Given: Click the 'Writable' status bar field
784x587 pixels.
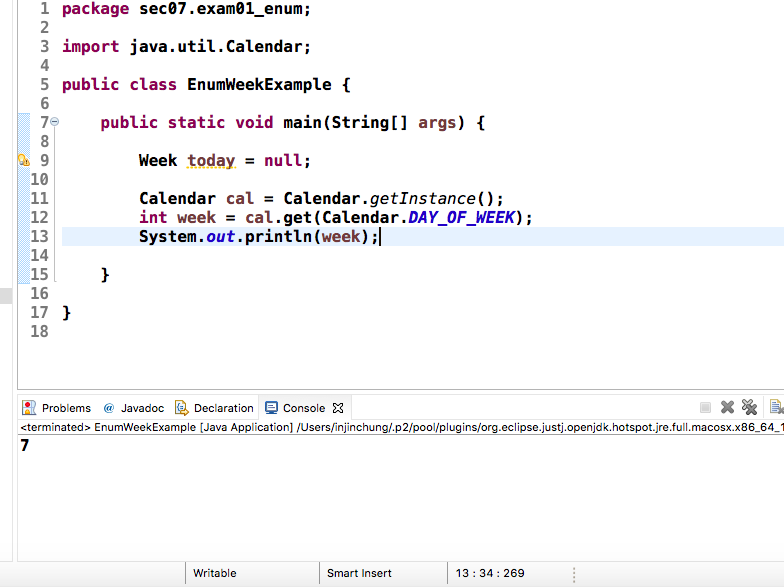Looking at the screenshot, I should click(x=214, y=573).
